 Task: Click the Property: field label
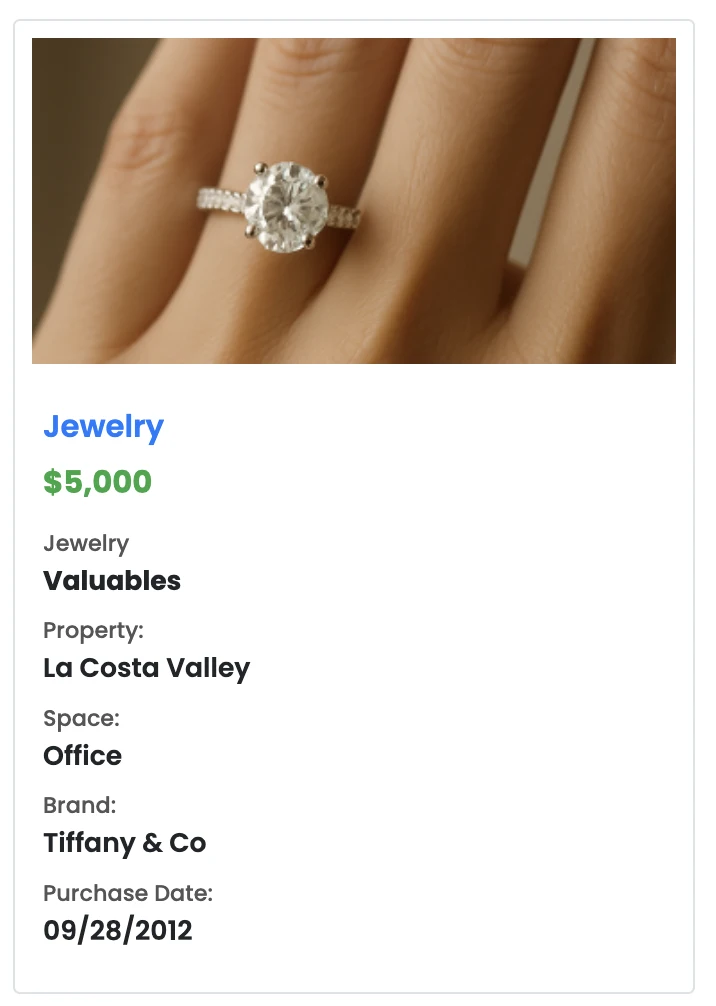pyautogui.click(x=93, y=631)
